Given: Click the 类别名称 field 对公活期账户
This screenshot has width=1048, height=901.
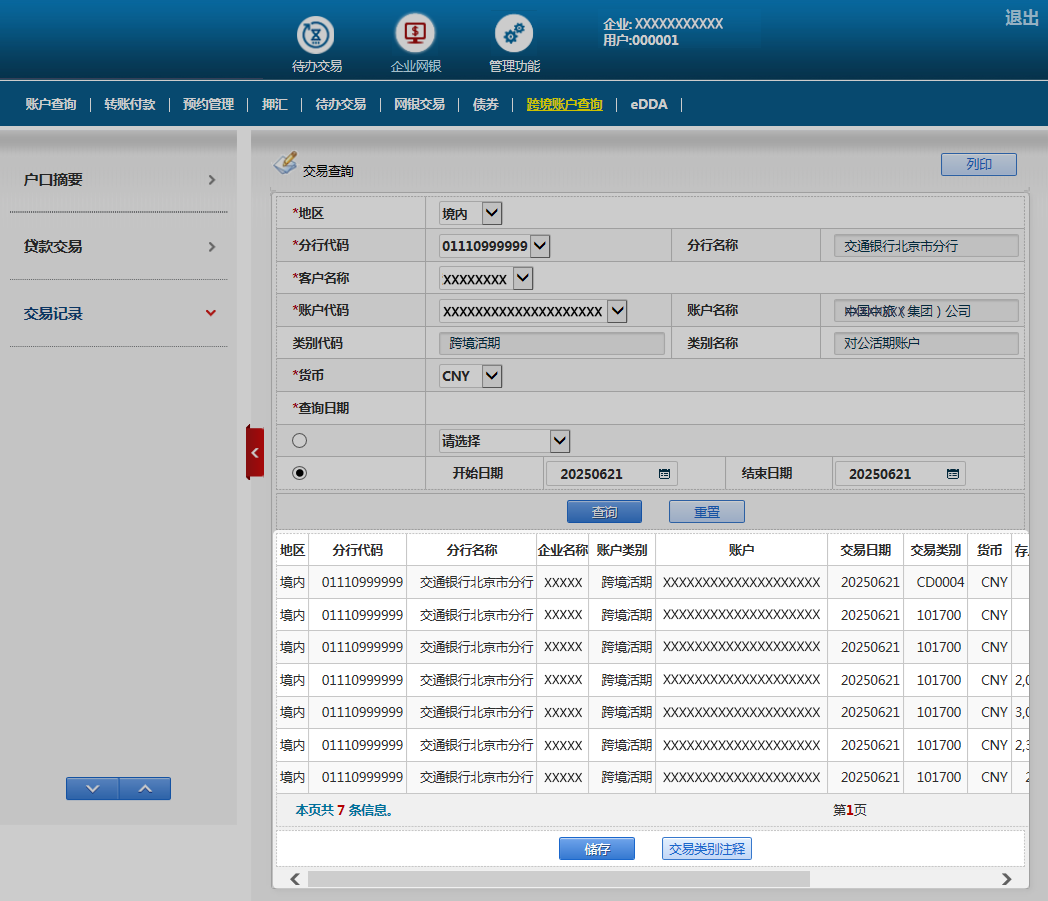Looking at the screenshot, I should (926, 344).
